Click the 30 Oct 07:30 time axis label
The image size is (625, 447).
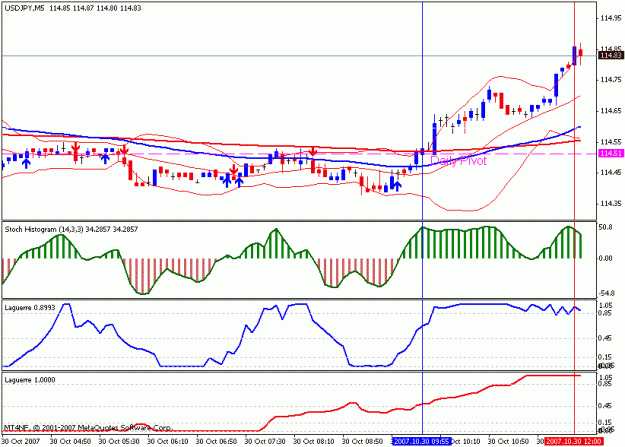coord(265,441)
